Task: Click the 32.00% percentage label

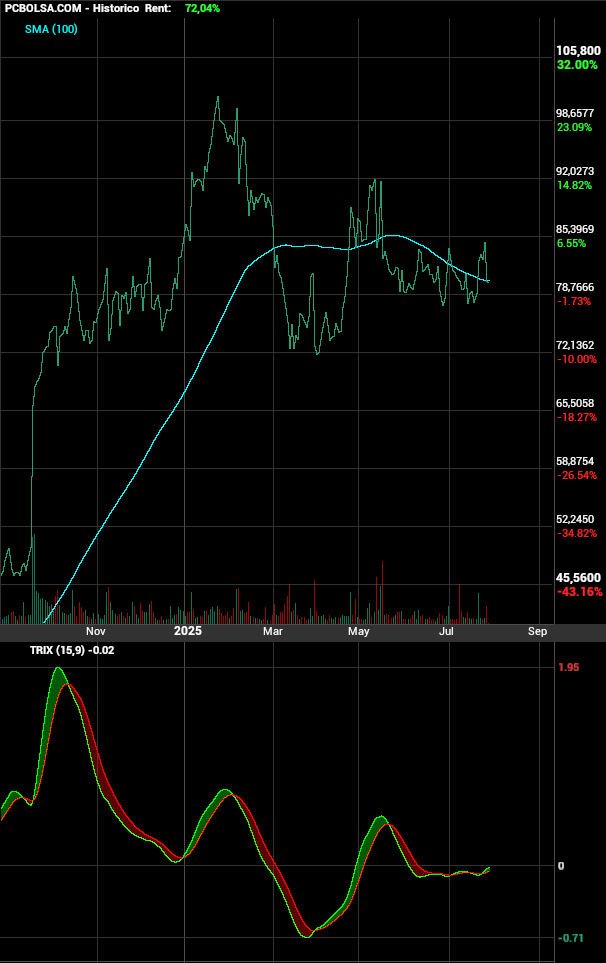Action: pyautogui.click(x=577, y=65)
